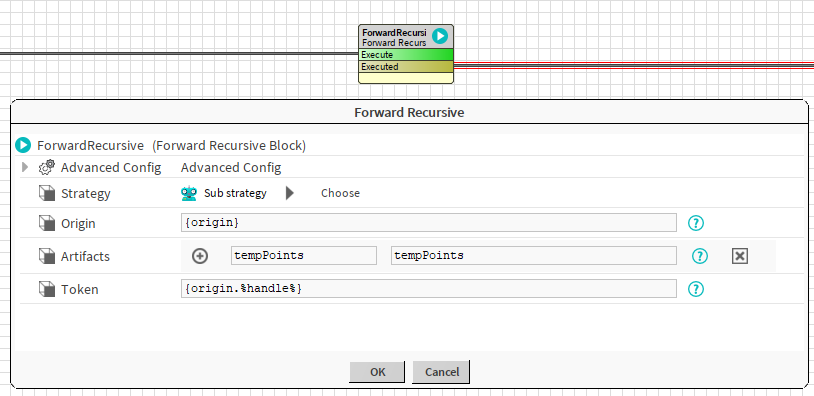Focus the Token input field
This screenshot has height=396, width=814.
point(429,289)
